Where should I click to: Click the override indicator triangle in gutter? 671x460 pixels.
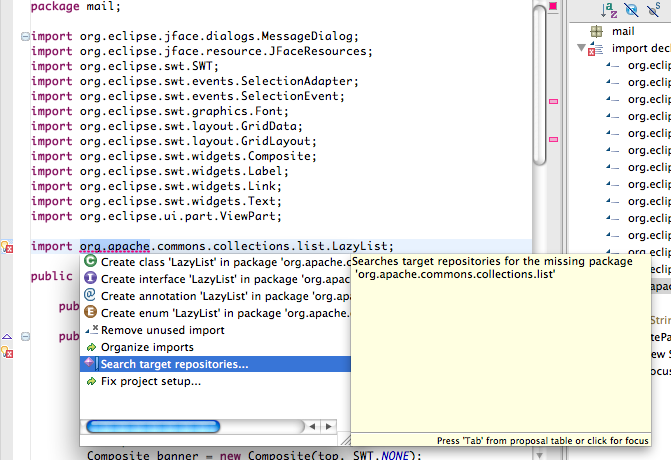[7, 337]
